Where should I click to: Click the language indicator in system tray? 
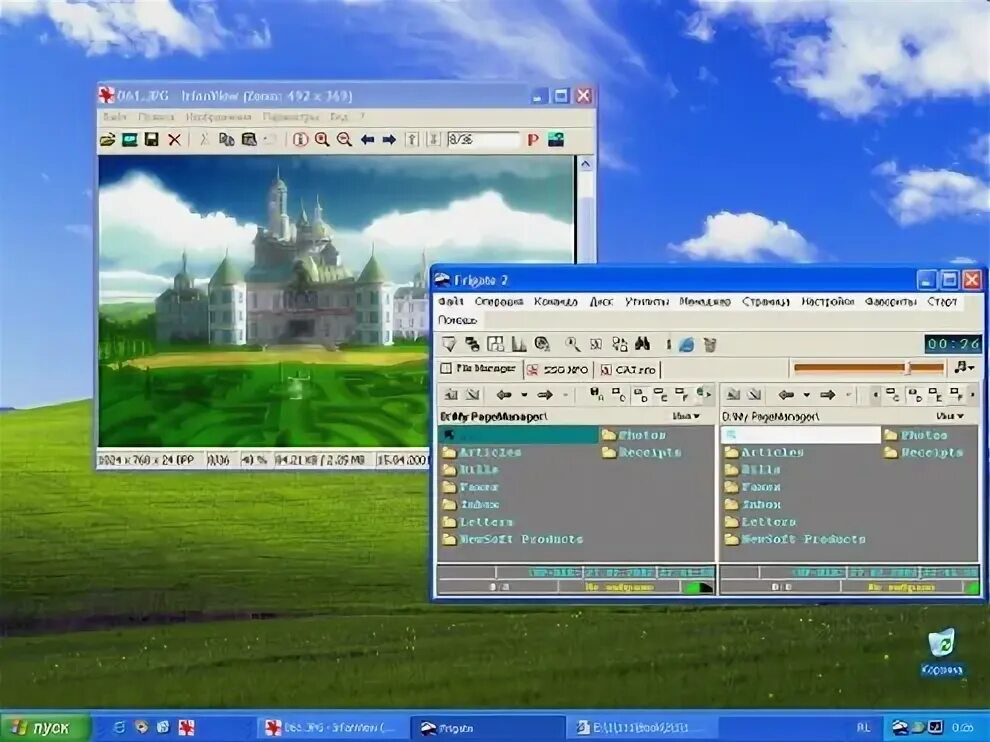864,728
